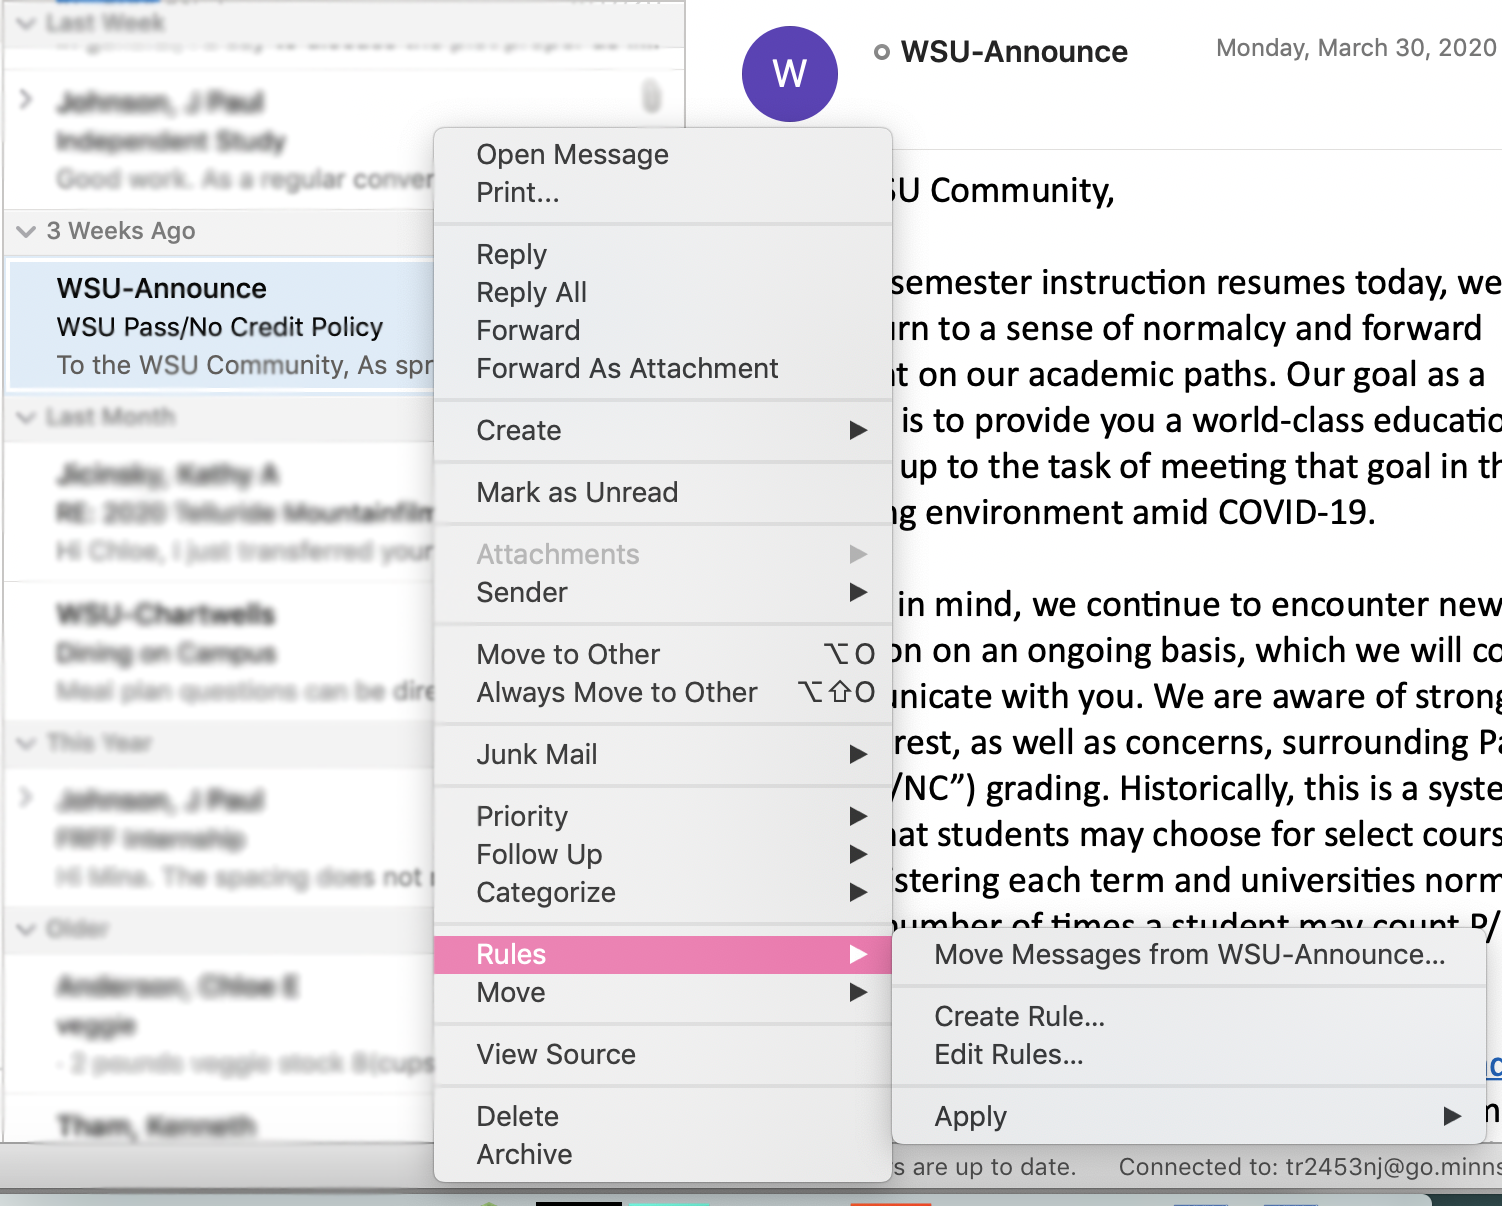Click View Source in the context menu
The height and width of the screenshot is (1206, 1502).
(x=556, y=1054)
